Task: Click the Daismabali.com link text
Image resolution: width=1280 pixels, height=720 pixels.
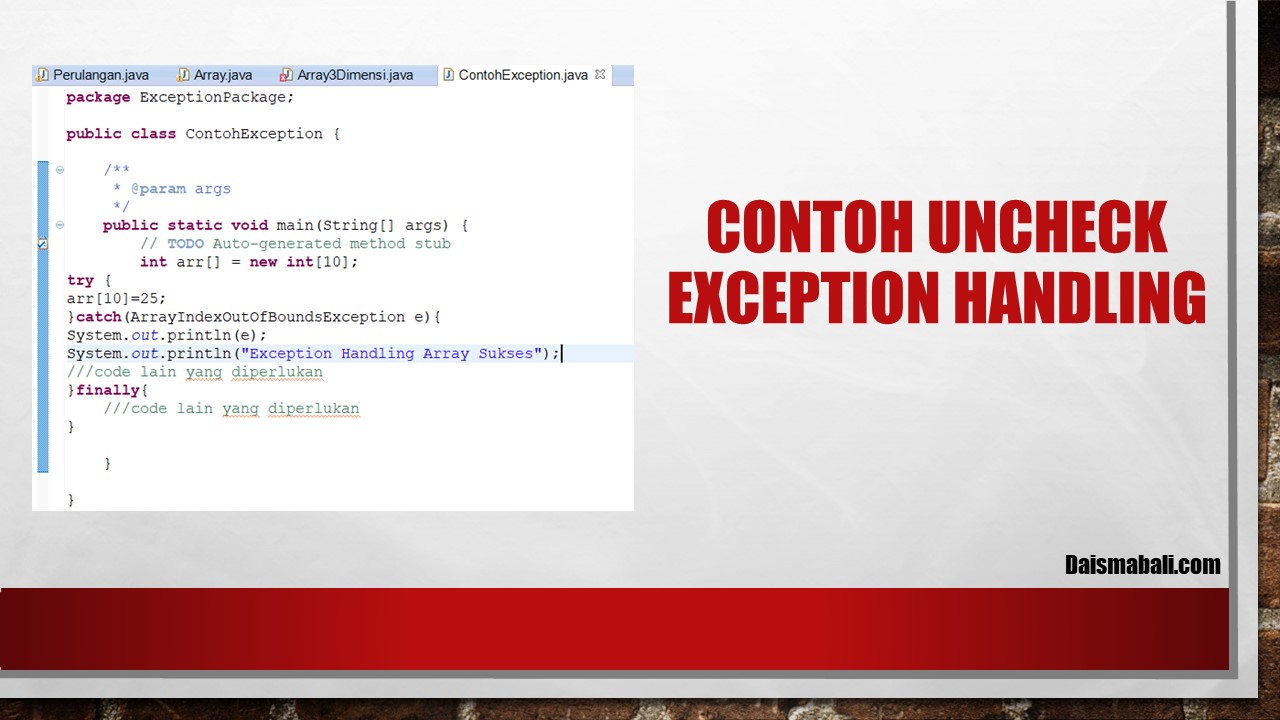Action: tap(1142, 565)
